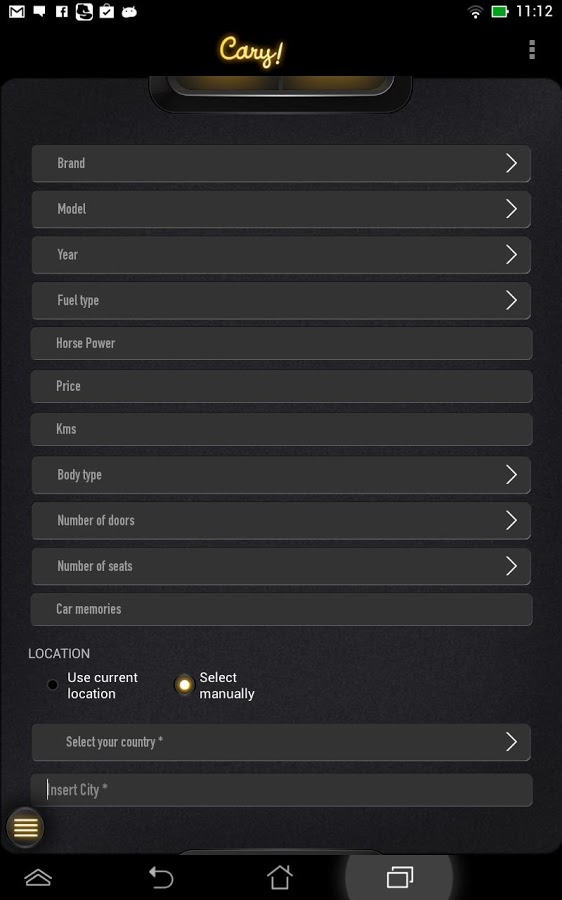Open the Gmail notification icon in status bar
The height and width of the screenshot is (900, 562).
(x=17, y=11)
